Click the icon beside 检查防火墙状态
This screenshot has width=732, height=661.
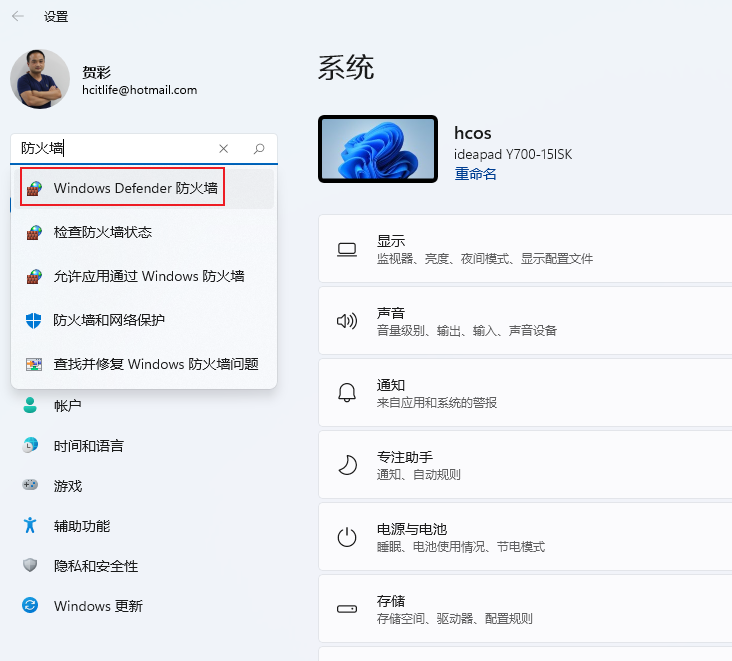pyautogui.click(x=34, y=232)
